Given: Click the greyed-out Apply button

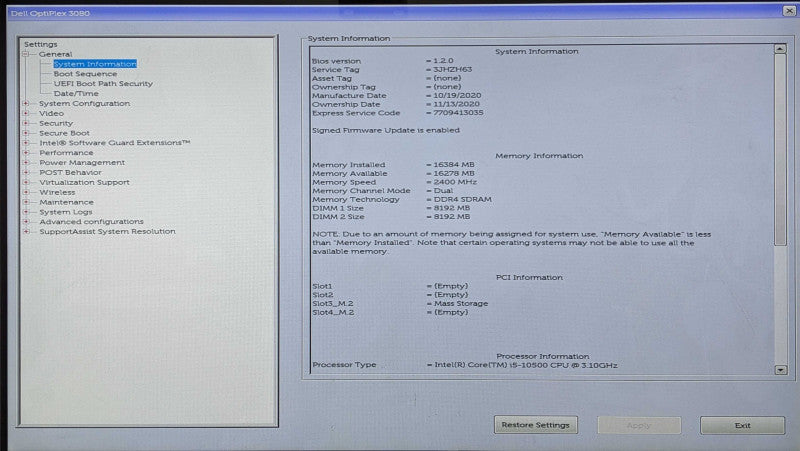Looking at the screenshot, I should (x=639, y=425).
